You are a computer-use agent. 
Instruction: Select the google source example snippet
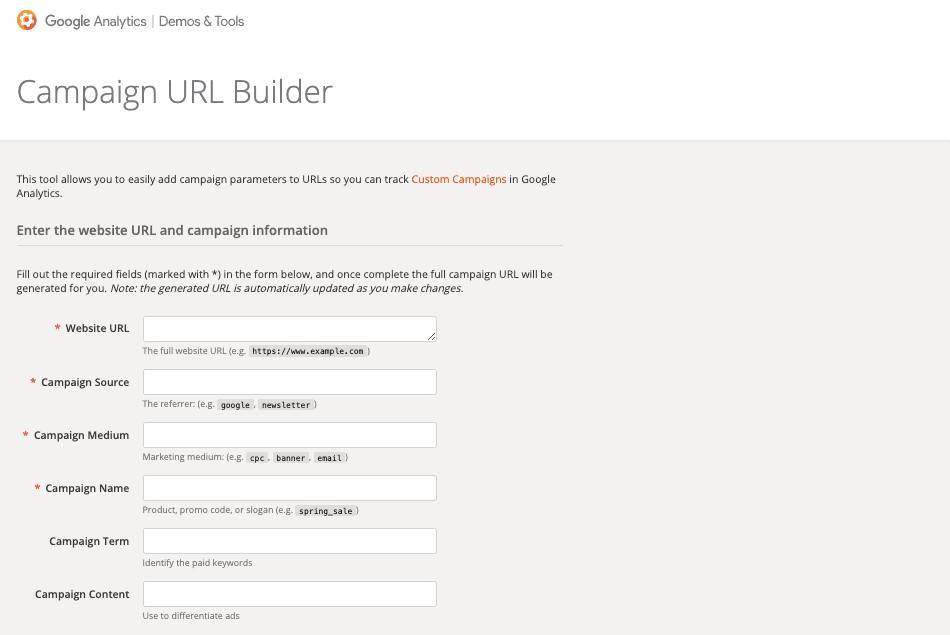235,404
